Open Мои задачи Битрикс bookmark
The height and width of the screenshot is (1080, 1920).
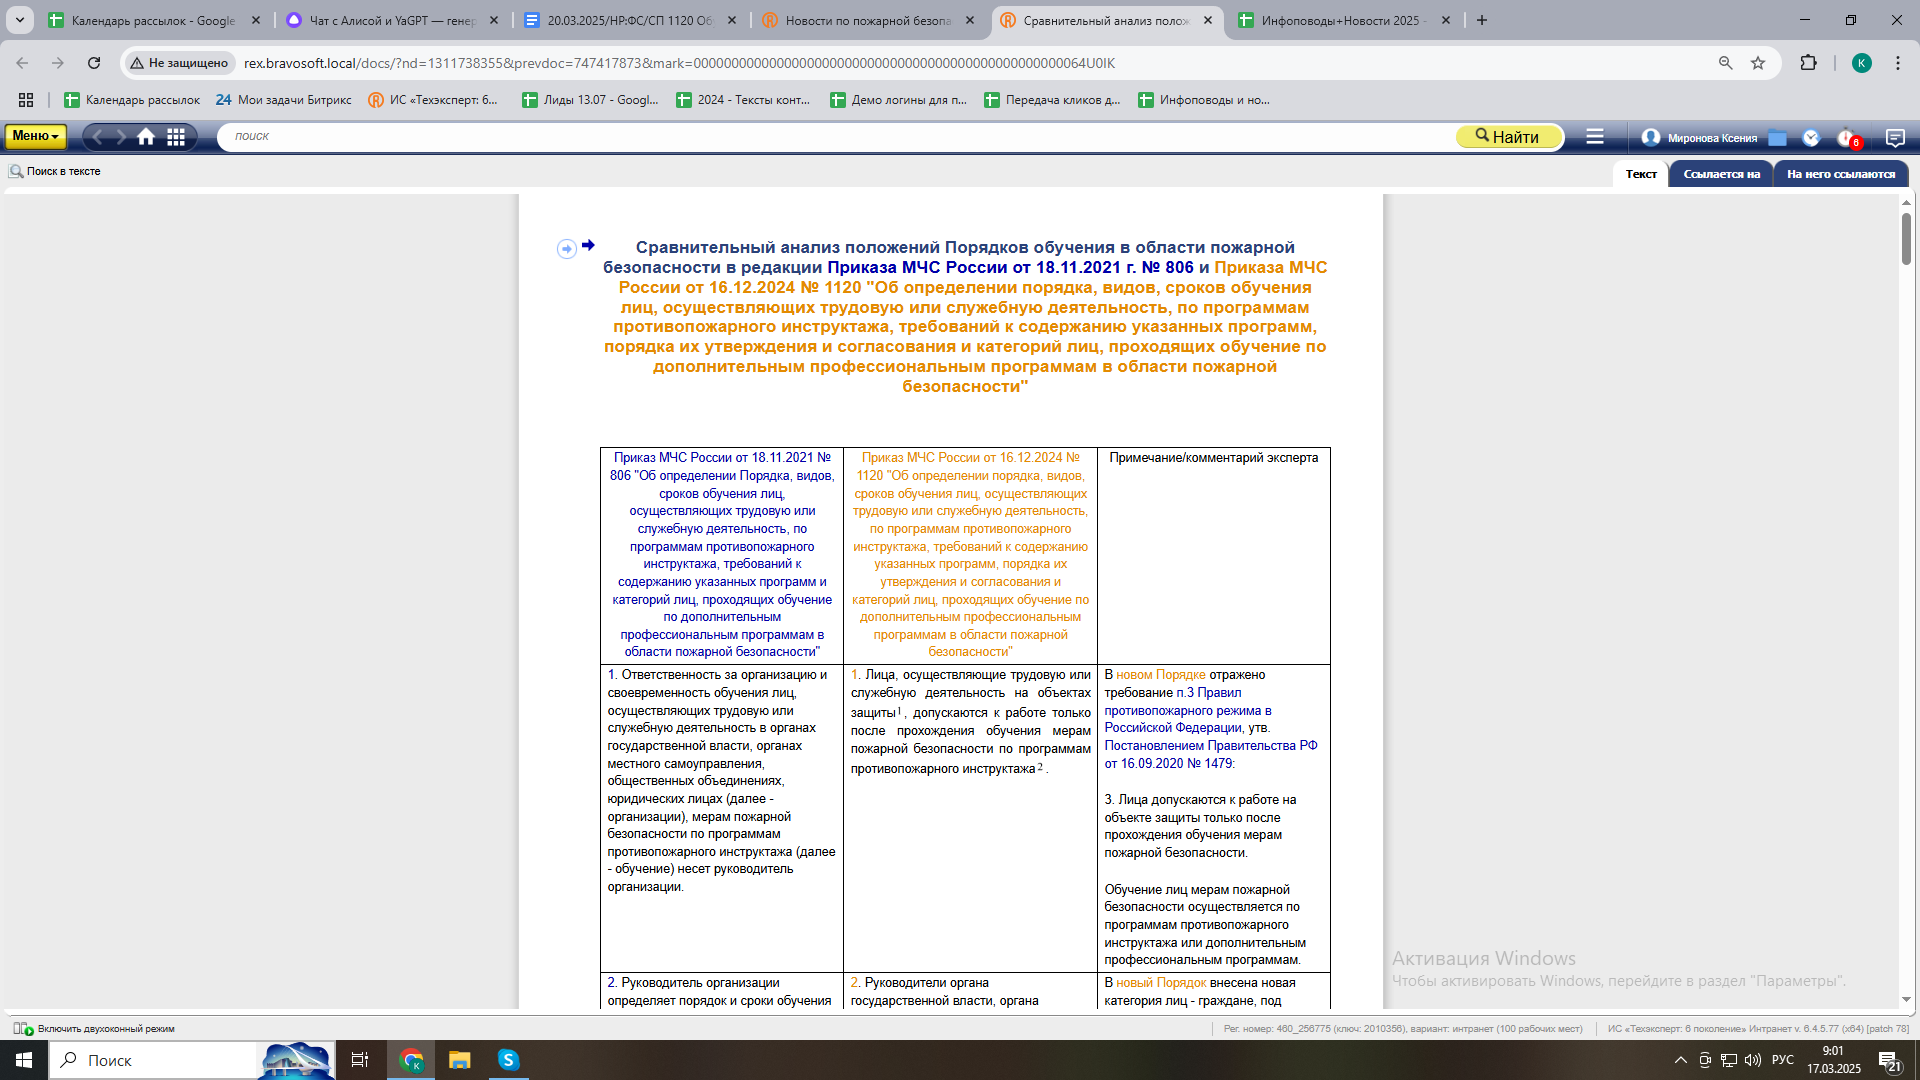tap(284, 100)
